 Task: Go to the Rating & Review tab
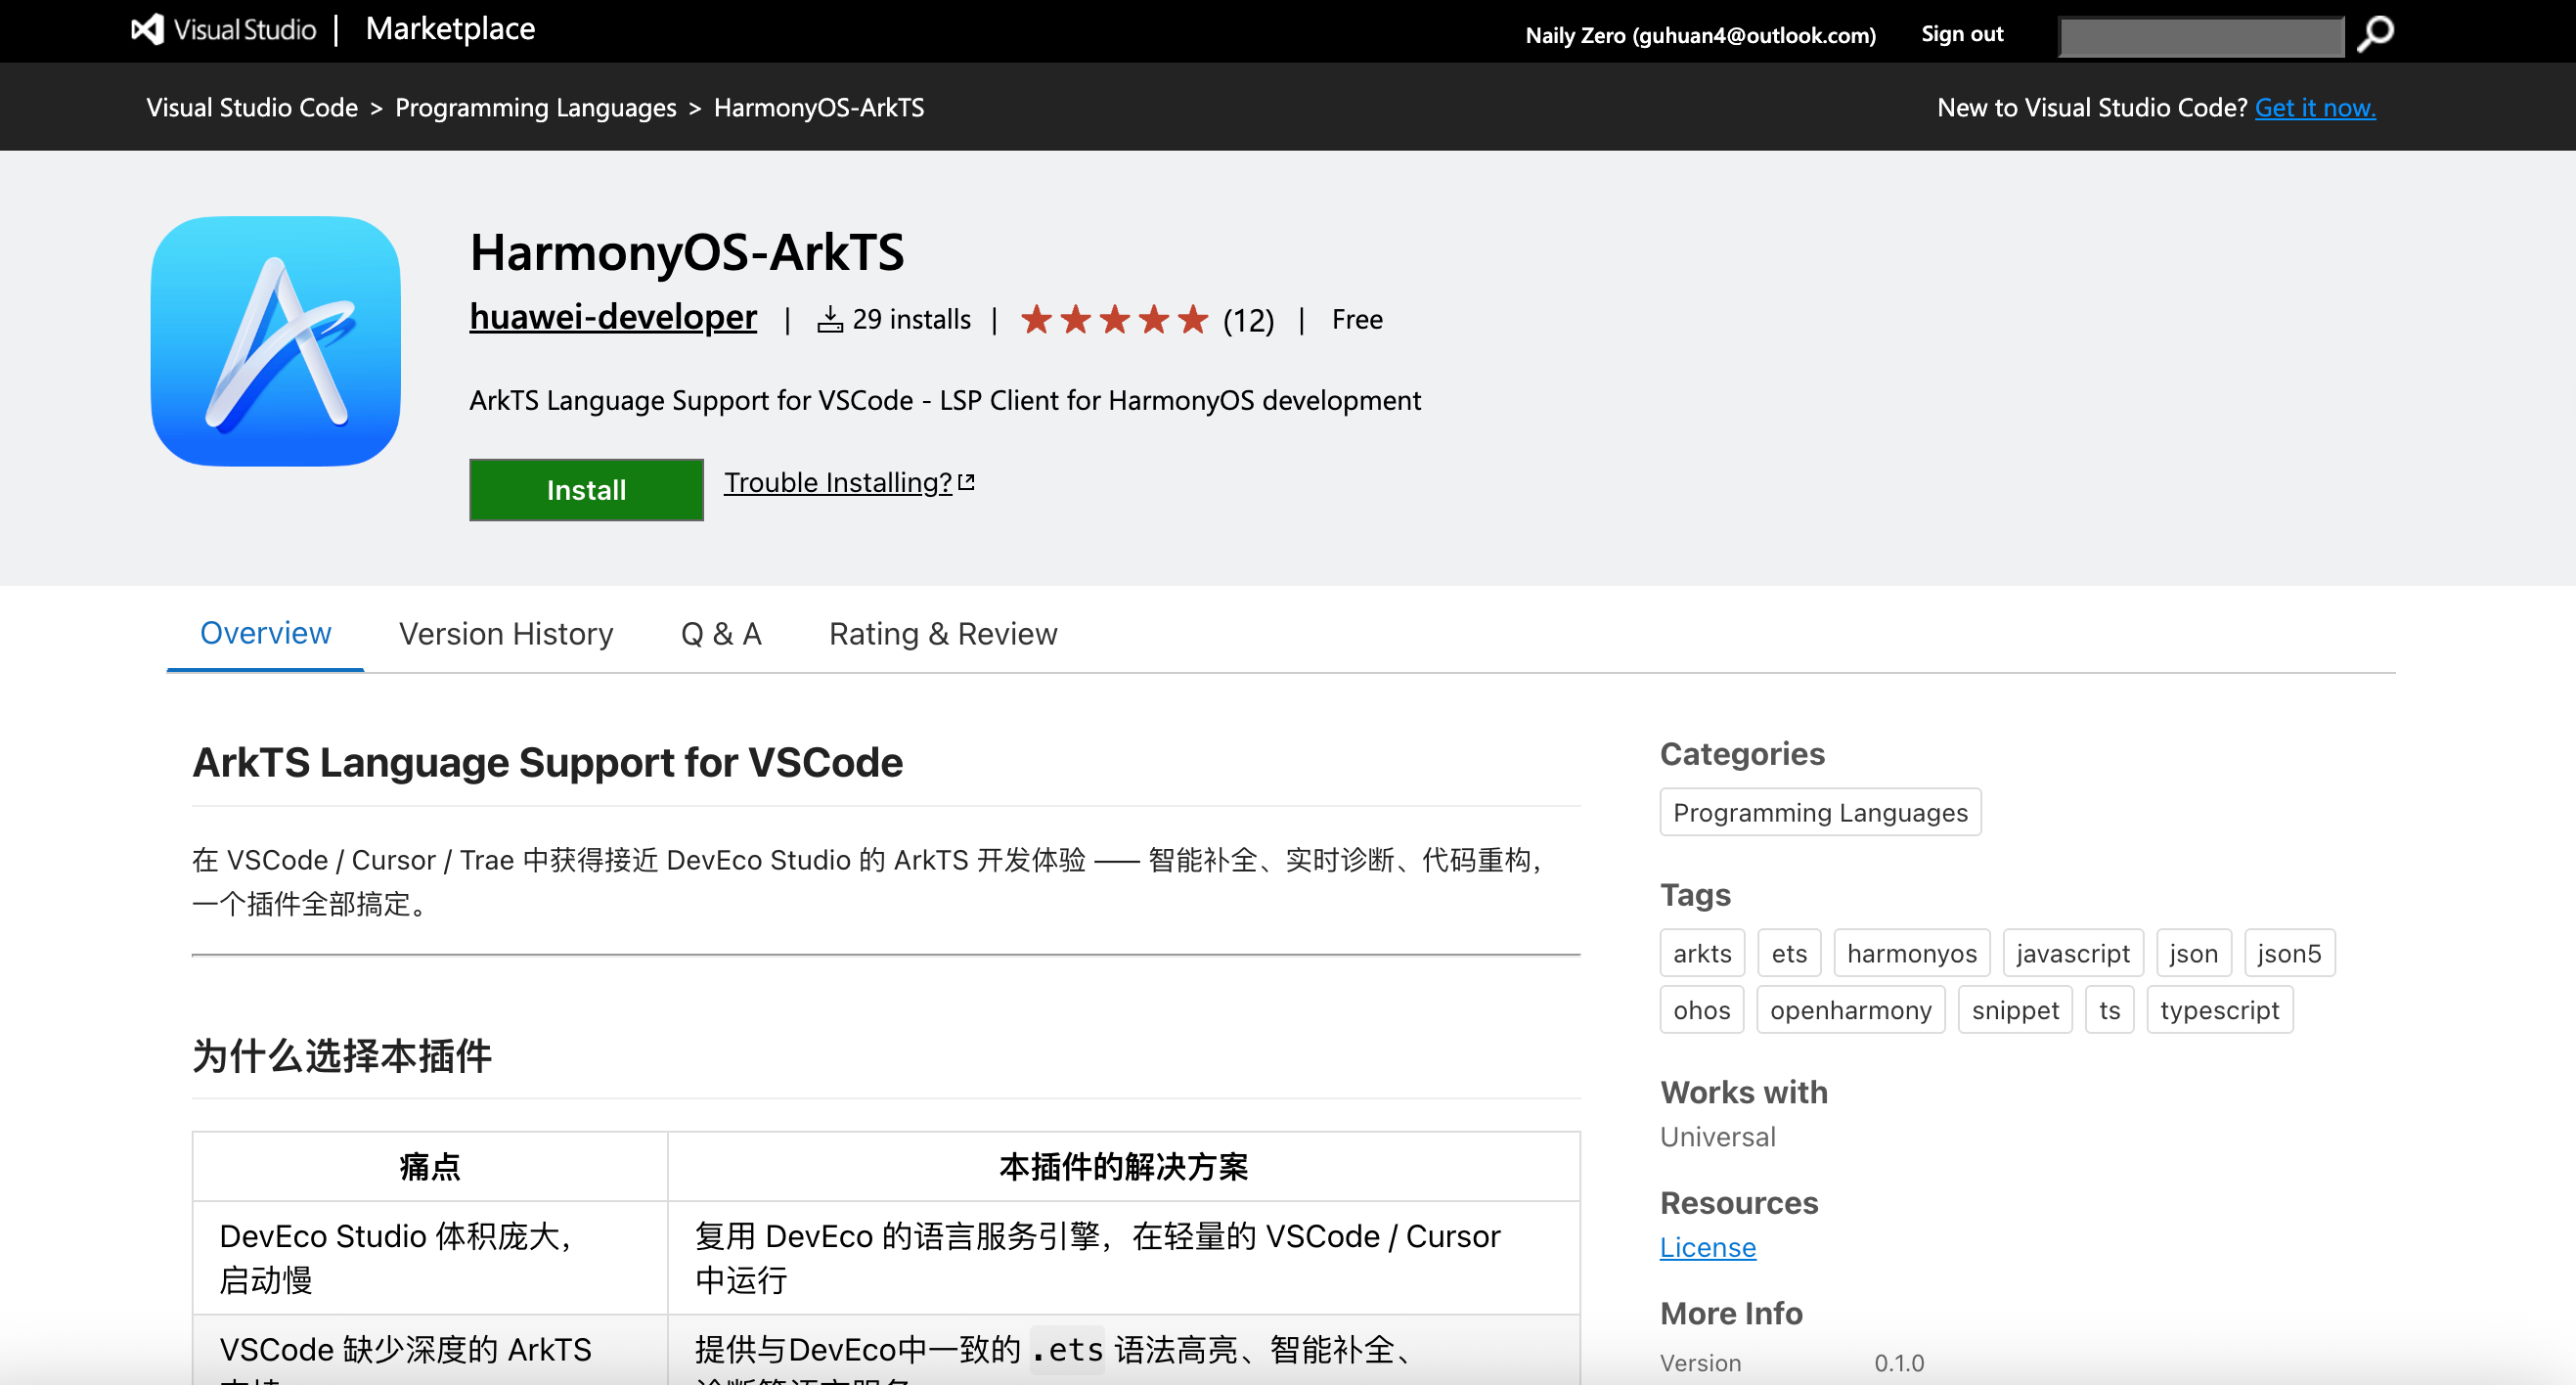click(x=942, y=634)
